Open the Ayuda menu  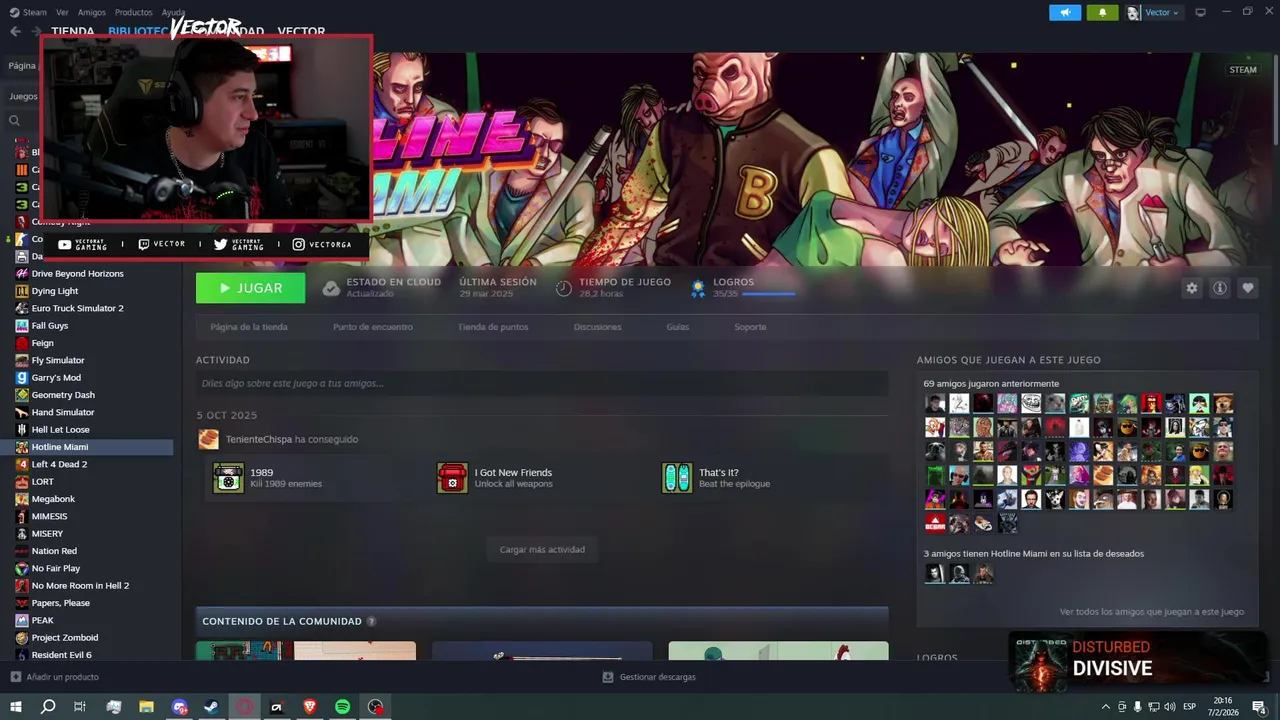pos(173,13)
